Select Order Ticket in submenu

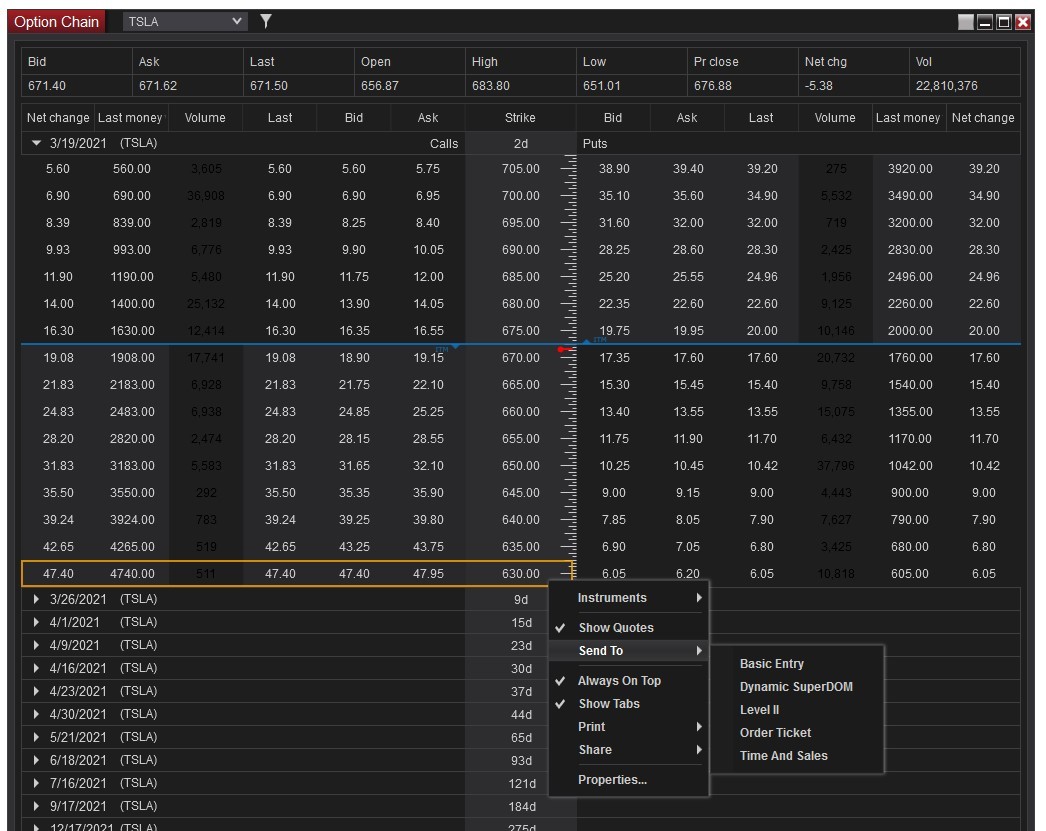click(775, 733)
